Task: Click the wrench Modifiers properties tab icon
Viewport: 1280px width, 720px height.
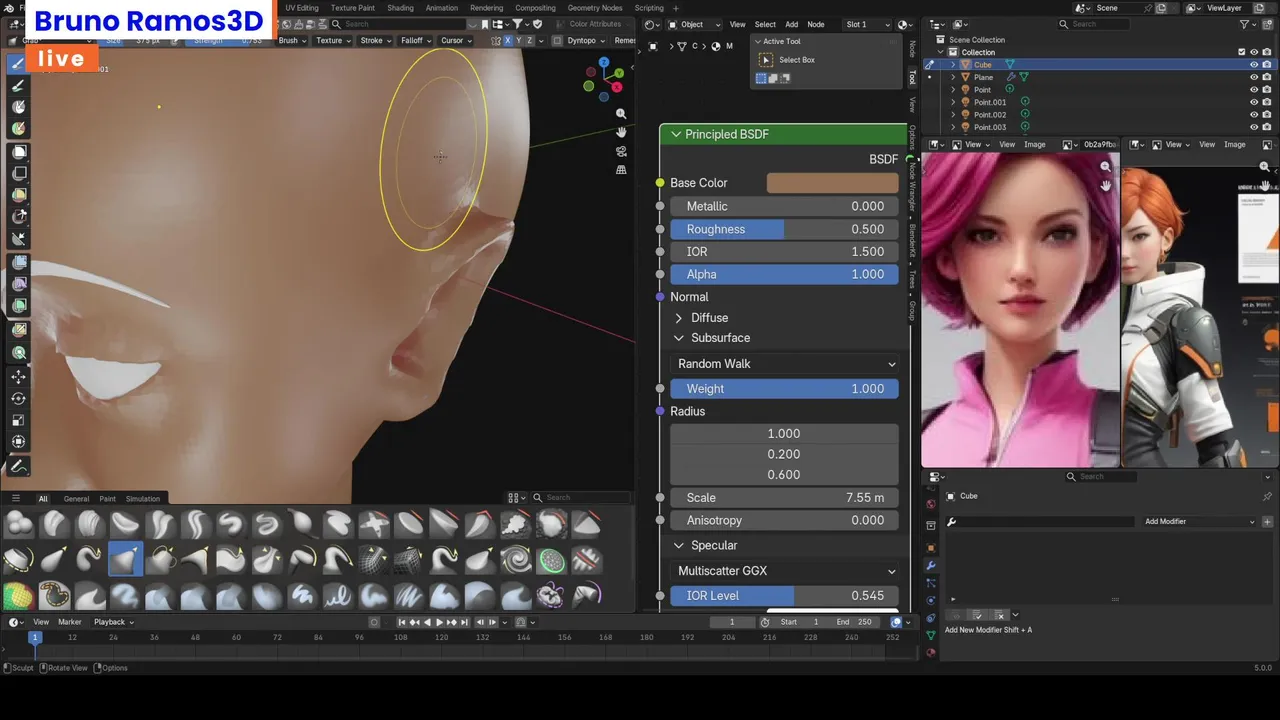Action: (x=931, y=566)
